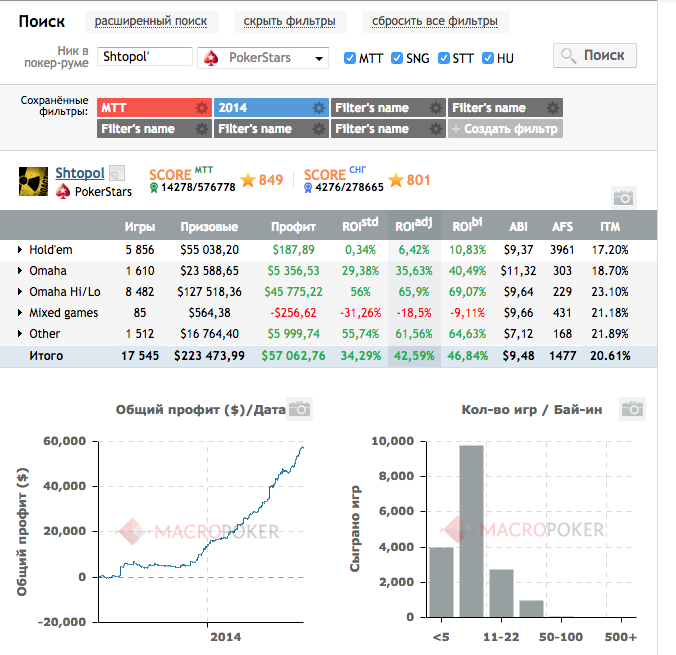This screenshot has width=676, height=655.
Task: Click the Поиск search button
Action: tap(595, 56)
